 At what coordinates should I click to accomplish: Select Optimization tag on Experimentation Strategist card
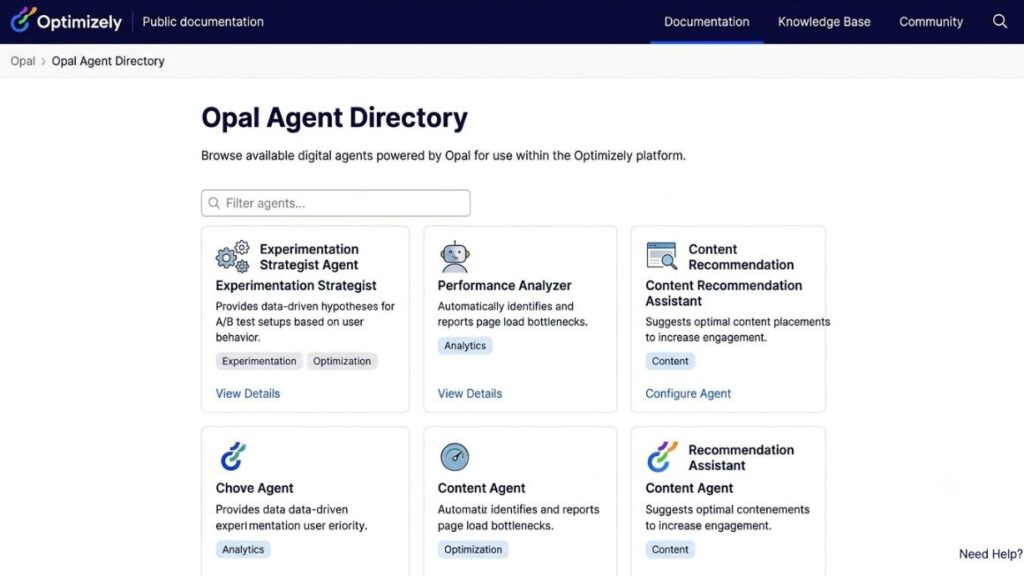342,361
